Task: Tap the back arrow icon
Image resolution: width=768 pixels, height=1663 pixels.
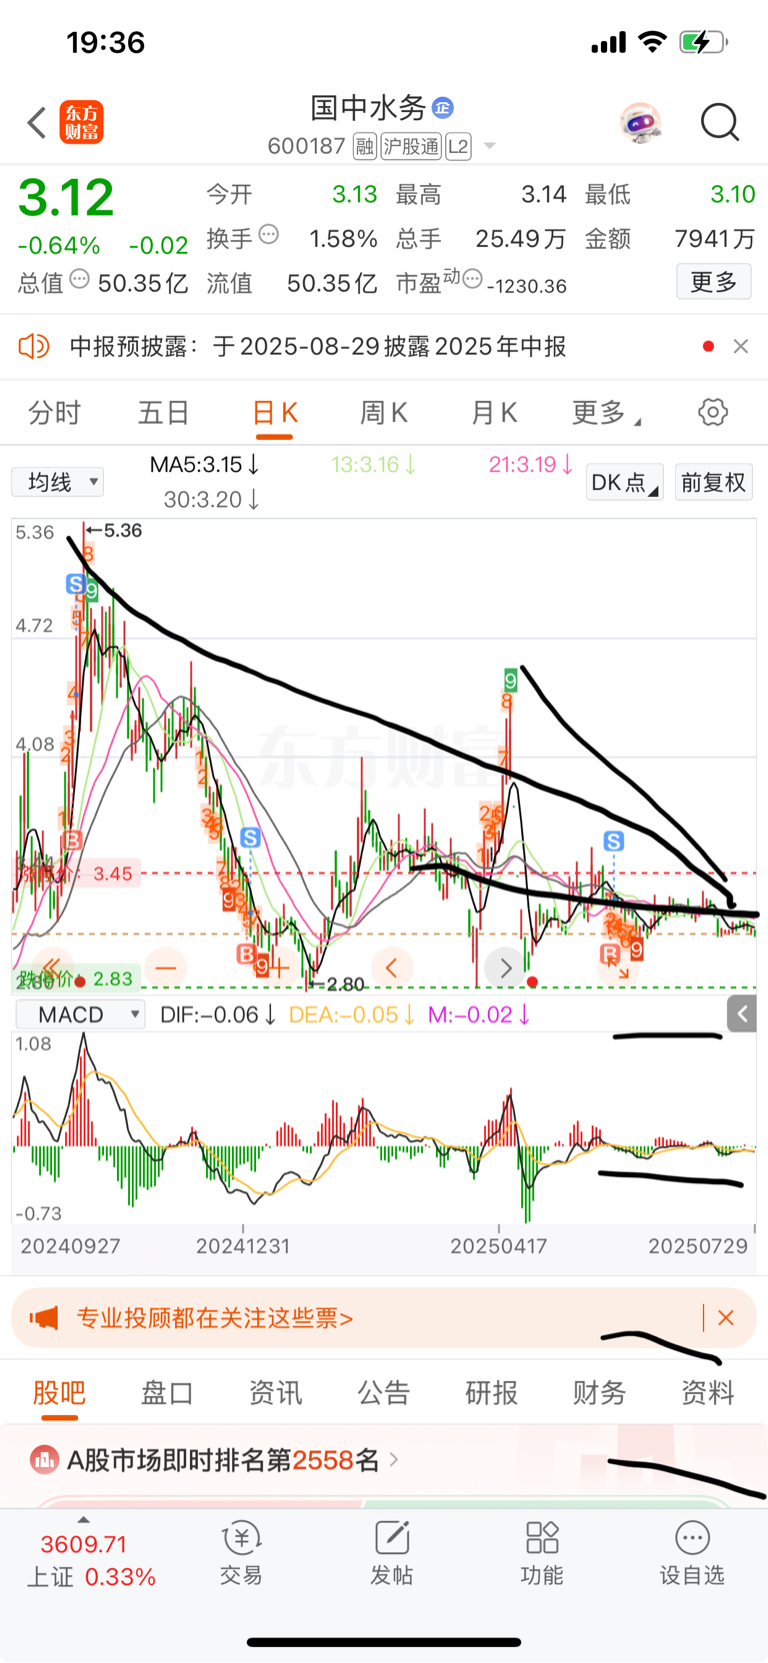Action: pos(37,123)
